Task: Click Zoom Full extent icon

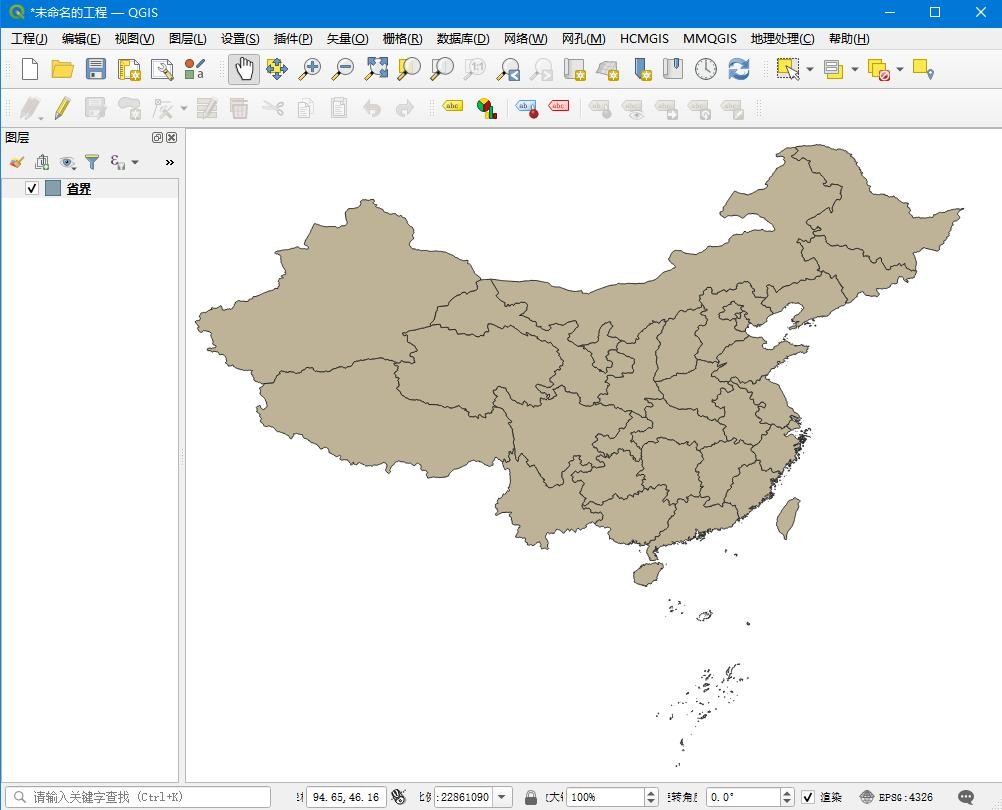Action: click(376, 69)
